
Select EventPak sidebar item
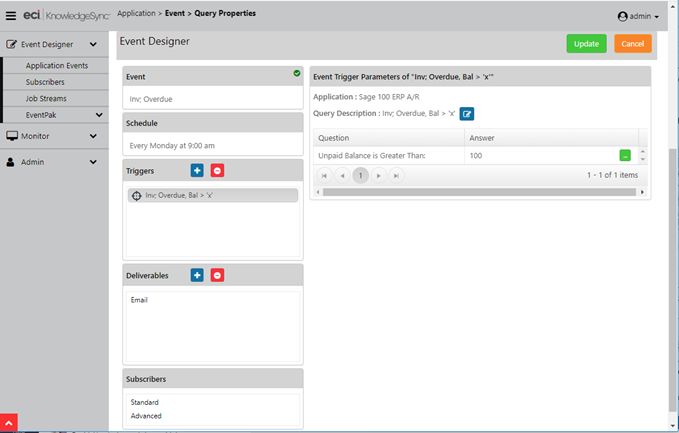[41, 115]
